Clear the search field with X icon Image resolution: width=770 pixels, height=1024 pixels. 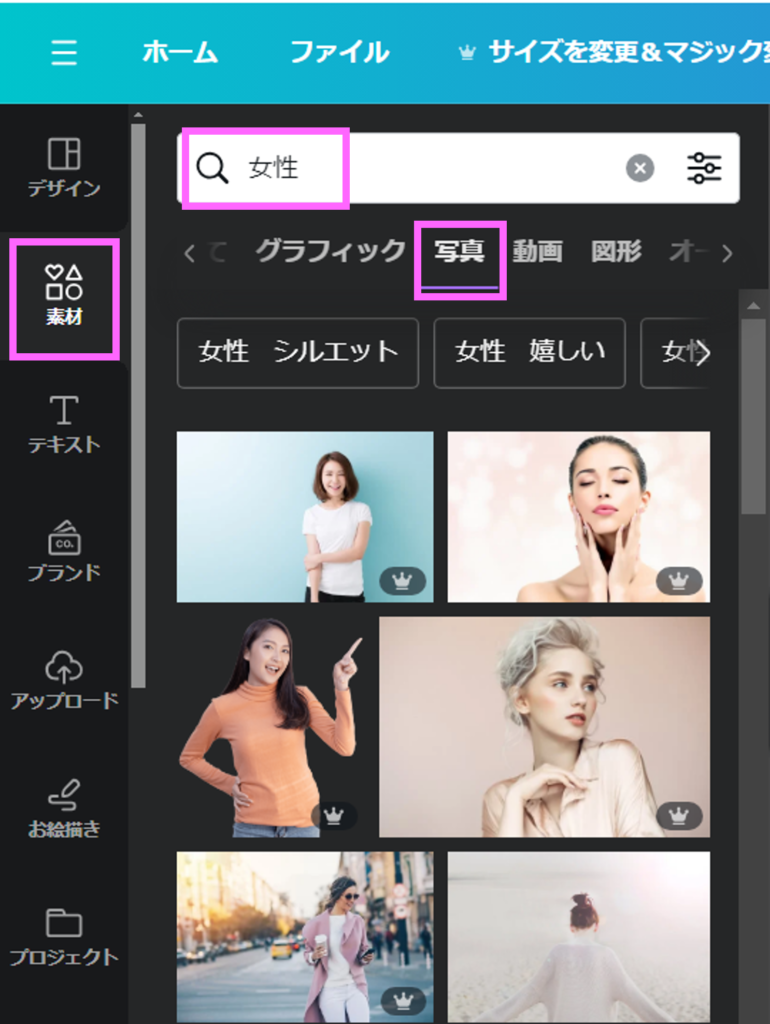coord(640,168)
